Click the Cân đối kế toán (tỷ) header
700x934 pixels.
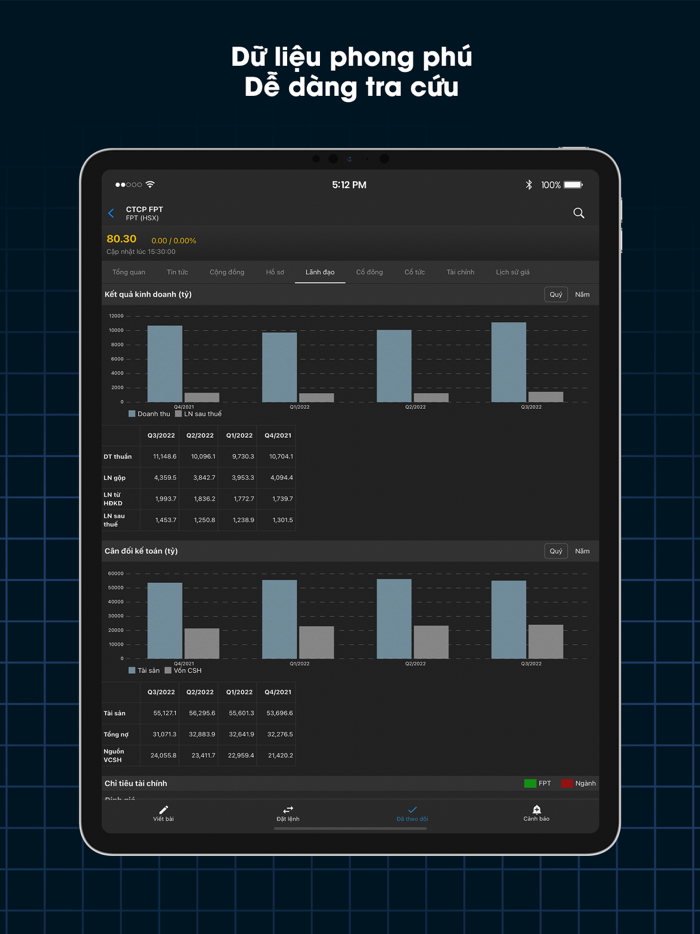coord(141,551)
